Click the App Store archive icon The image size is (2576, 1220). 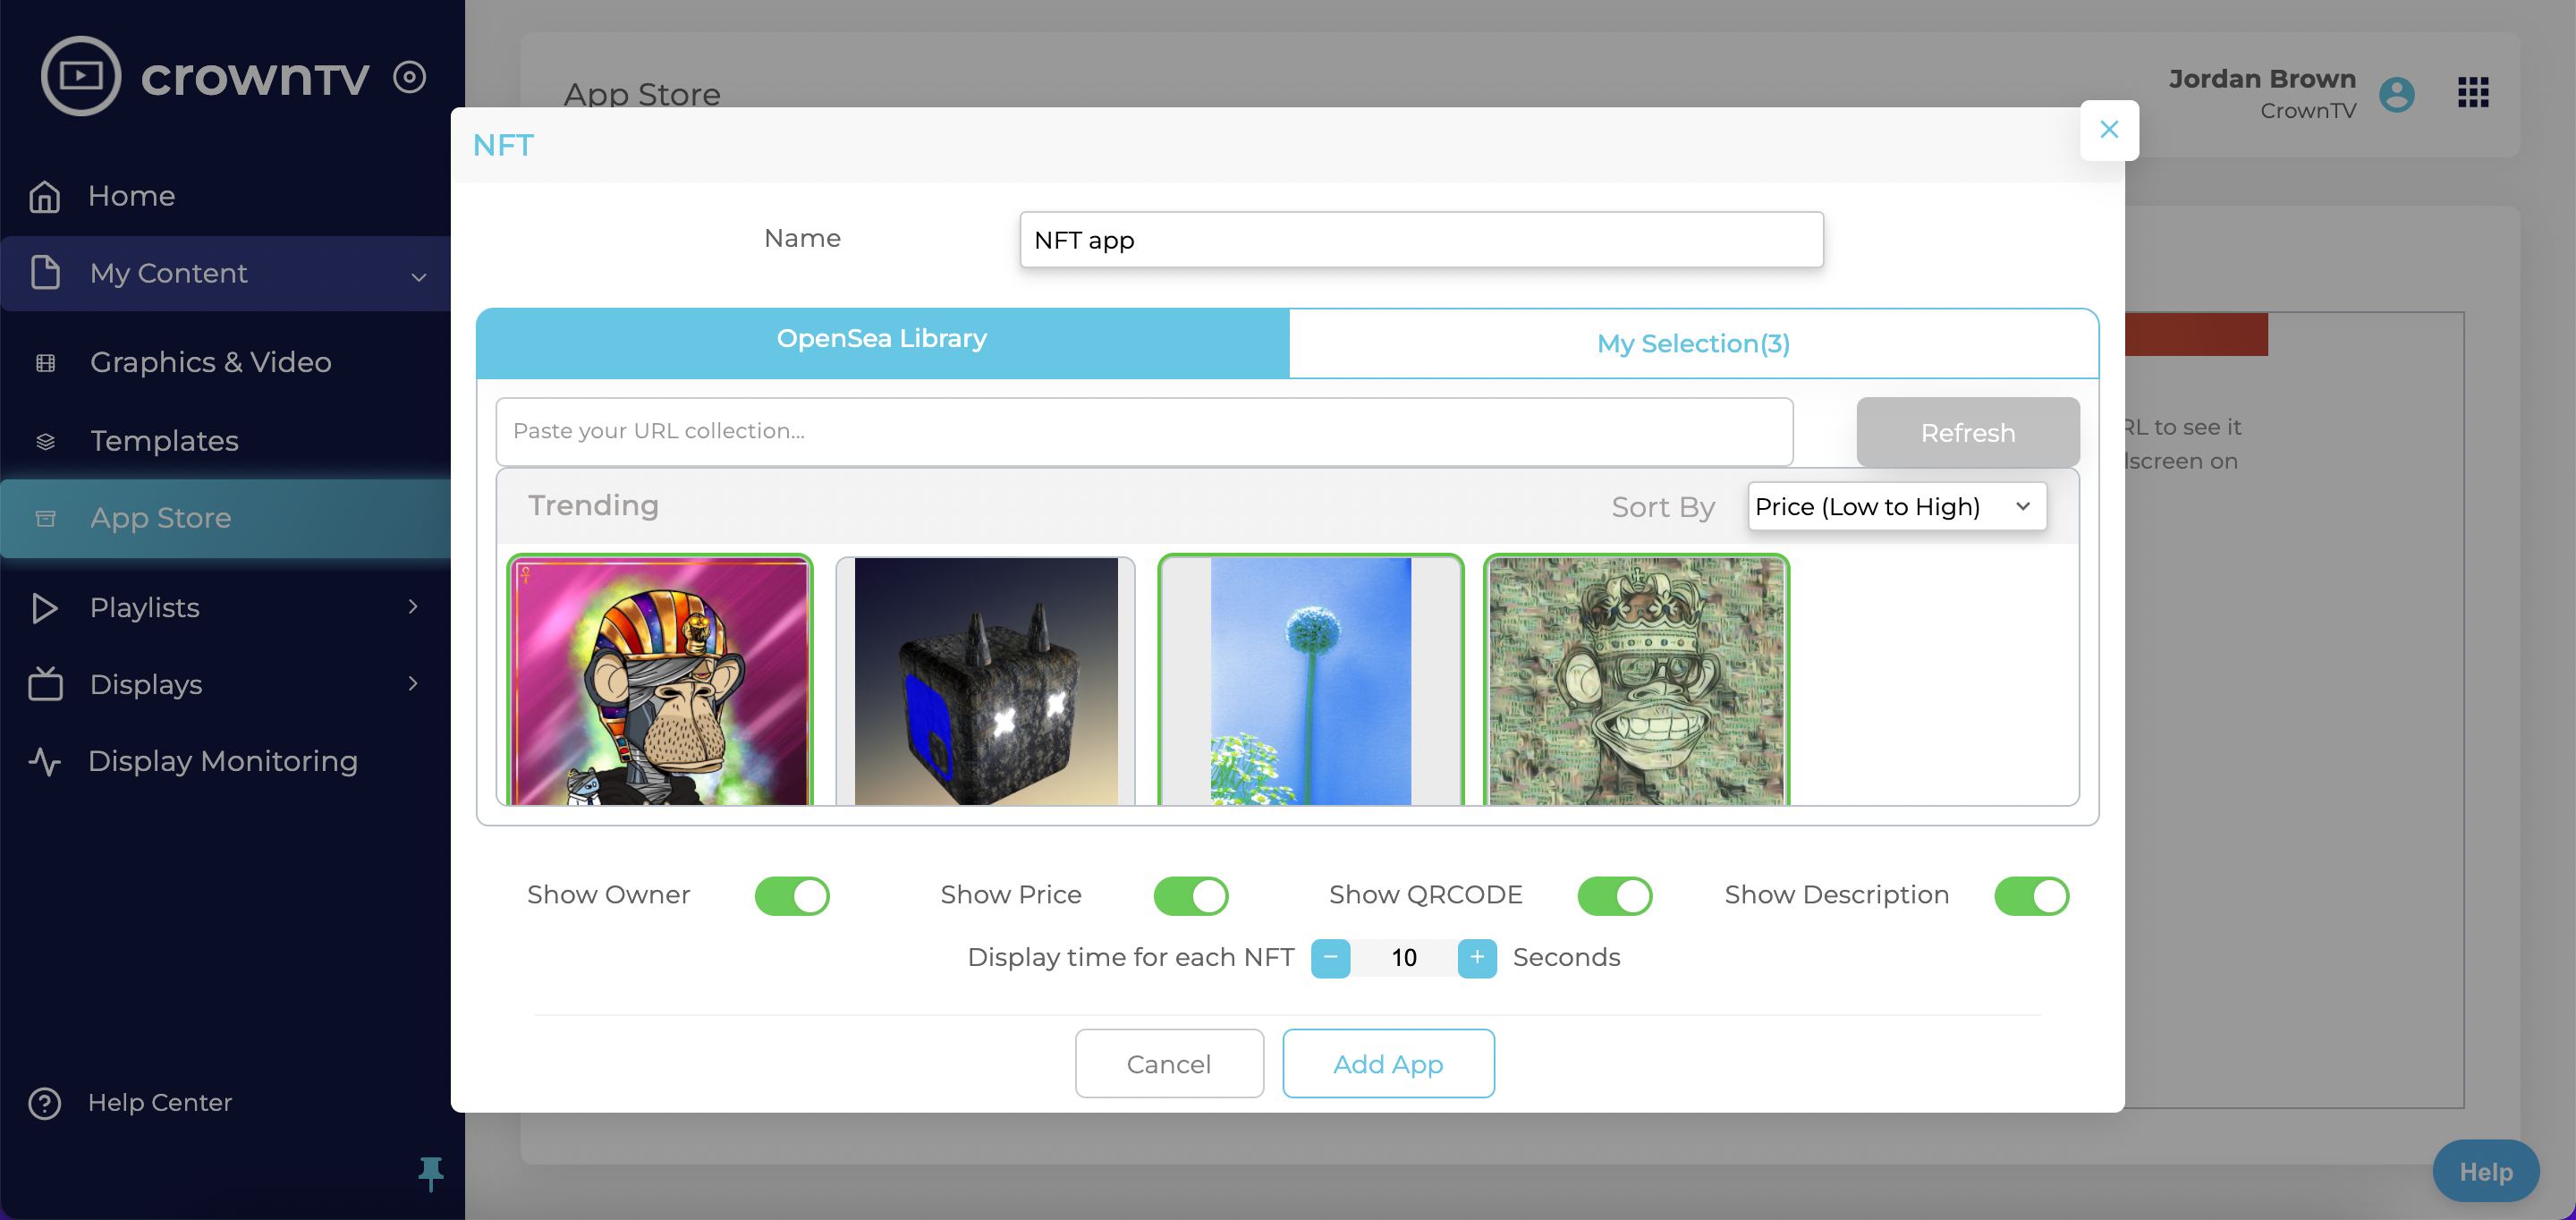pos(45,518)
